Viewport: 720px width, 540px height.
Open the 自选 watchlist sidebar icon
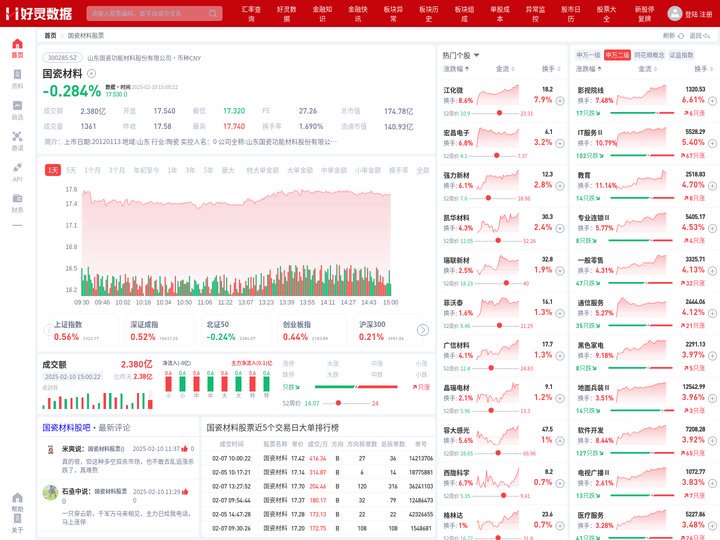[17, 110]
